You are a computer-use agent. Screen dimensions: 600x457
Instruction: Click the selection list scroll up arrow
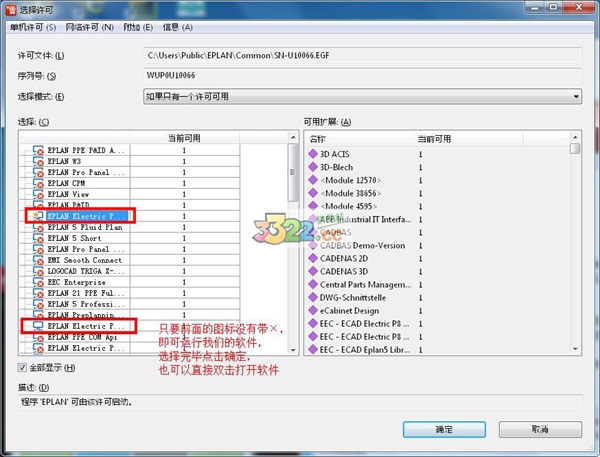(x=293, y=137)
